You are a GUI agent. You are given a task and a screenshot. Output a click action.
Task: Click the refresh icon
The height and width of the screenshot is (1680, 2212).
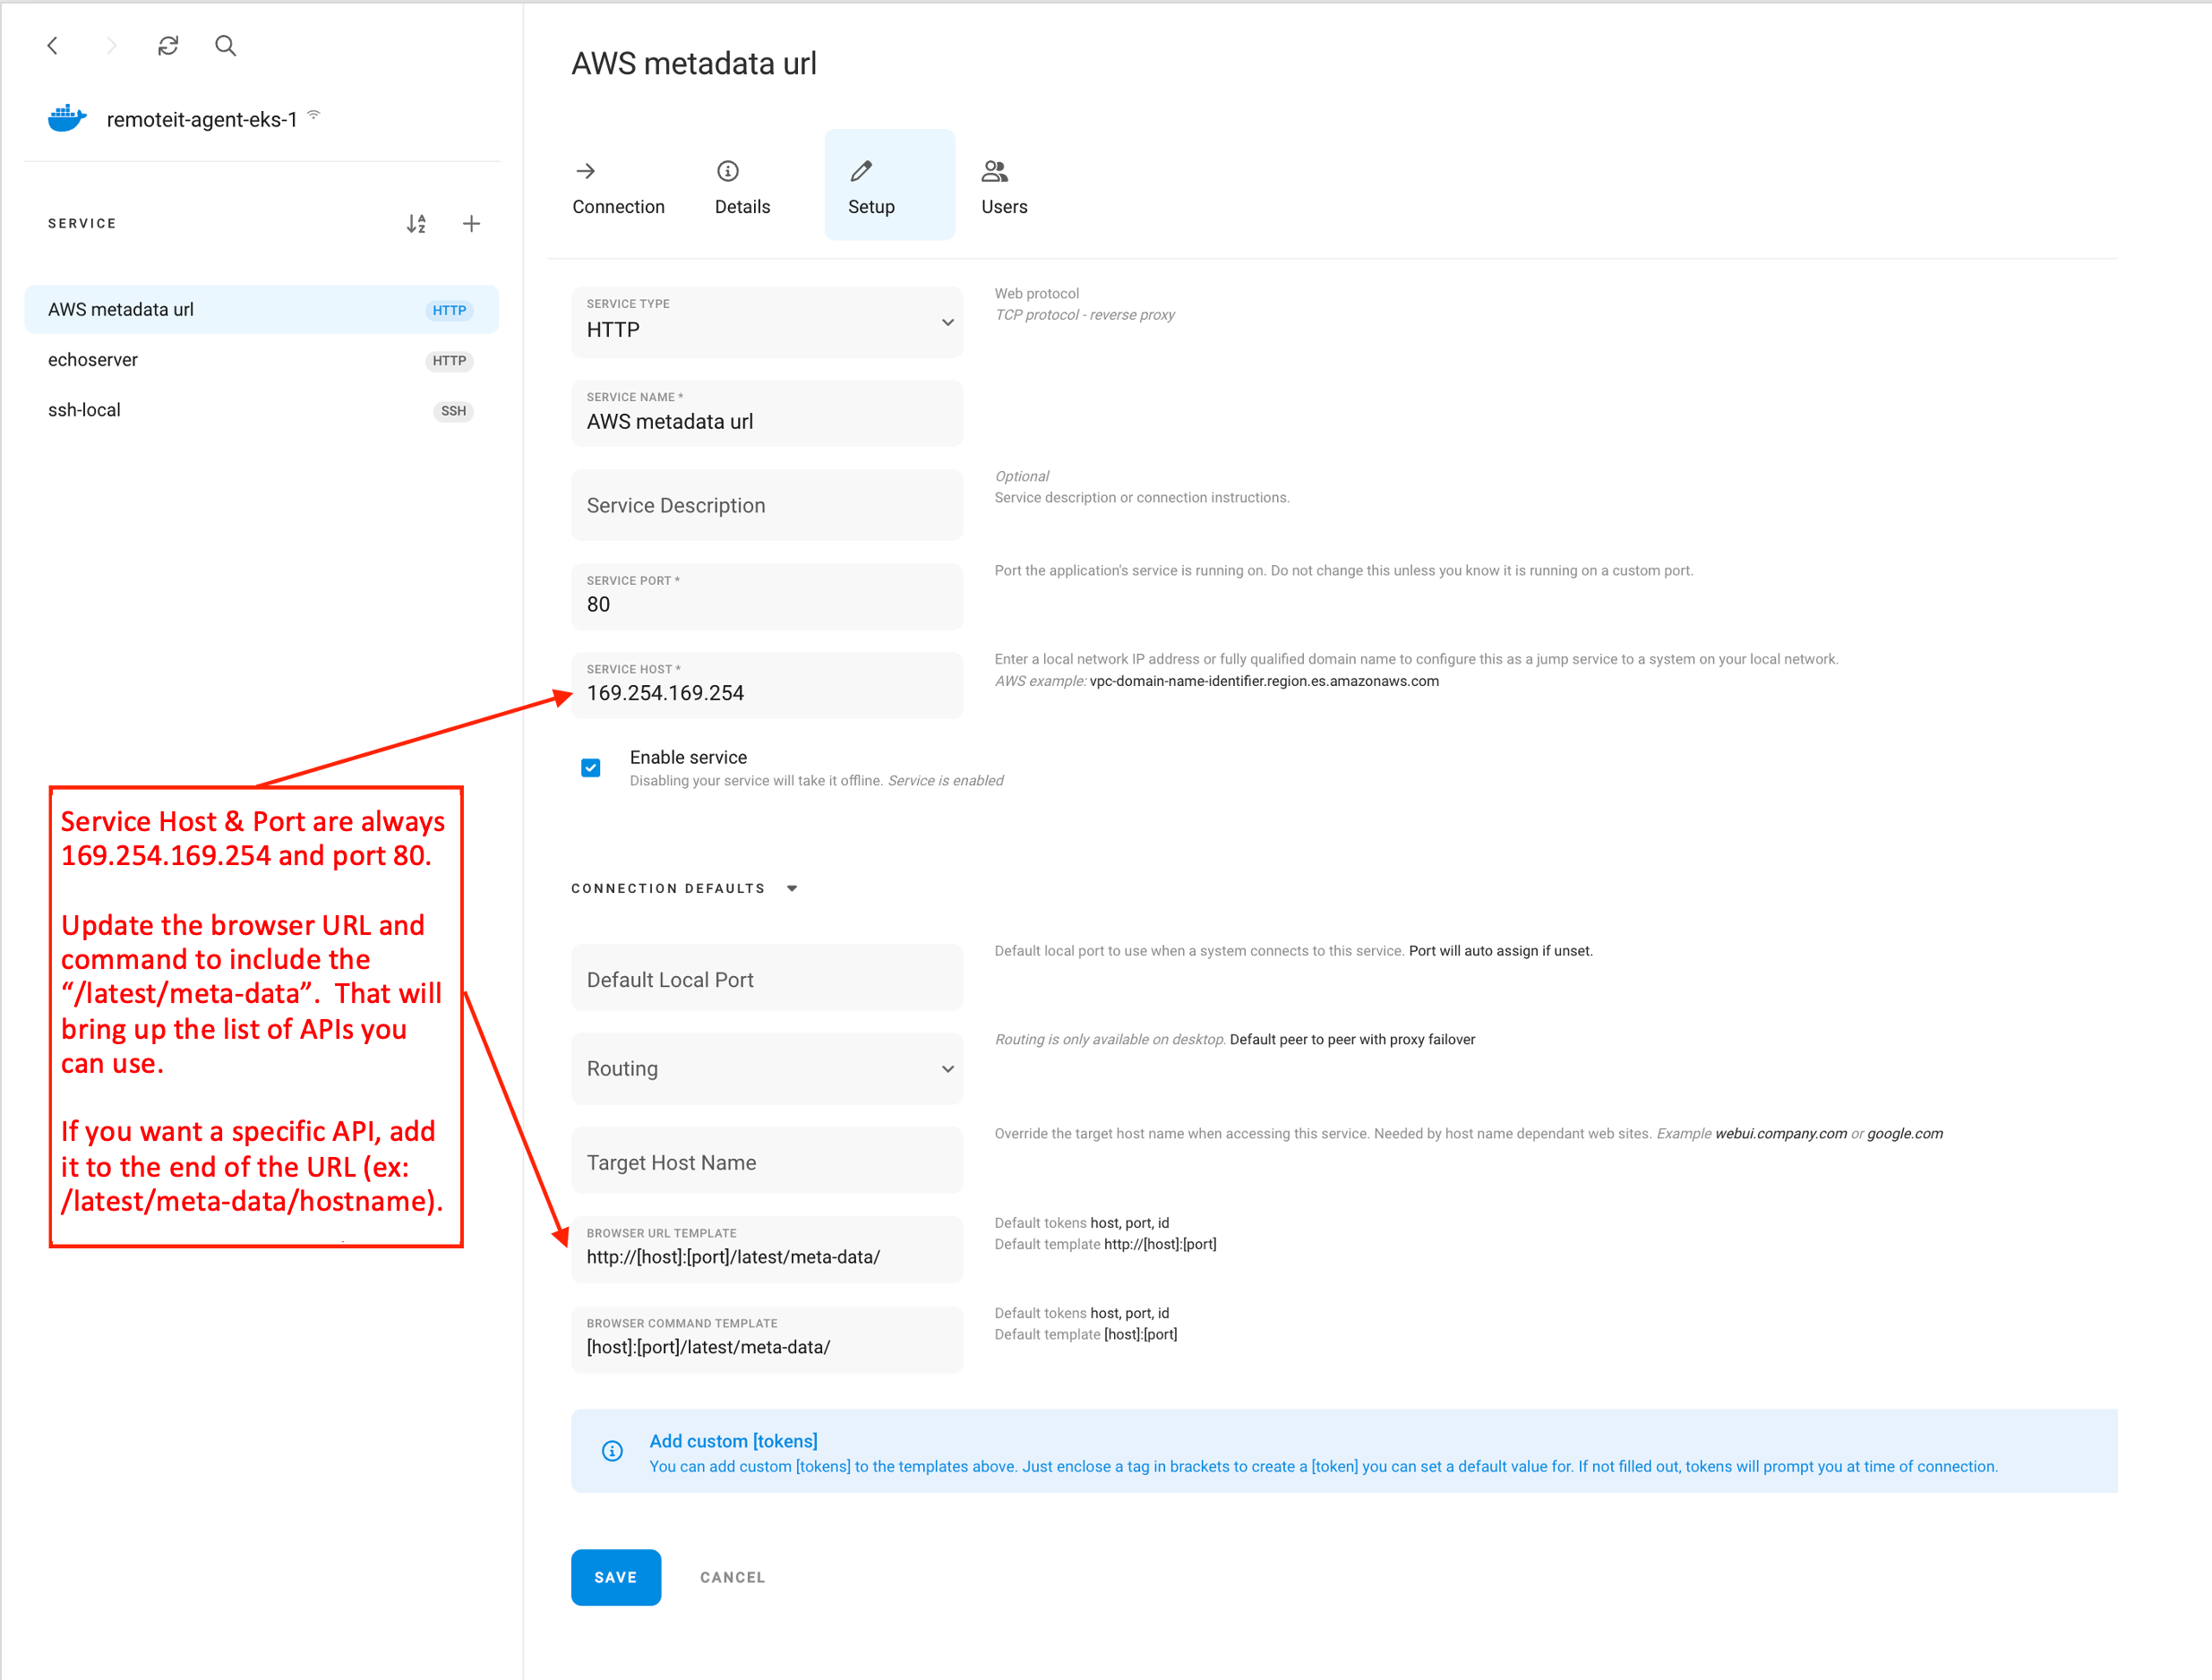168,45
